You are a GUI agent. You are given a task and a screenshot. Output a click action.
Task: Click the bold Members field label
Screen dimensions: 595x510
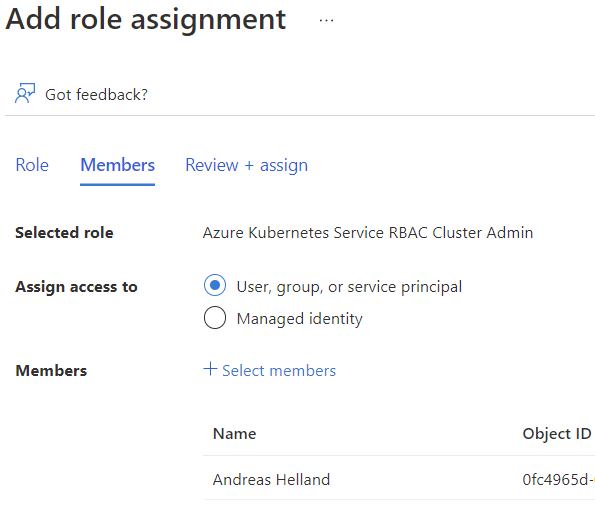pyautogui.click(x=51, y=371)
